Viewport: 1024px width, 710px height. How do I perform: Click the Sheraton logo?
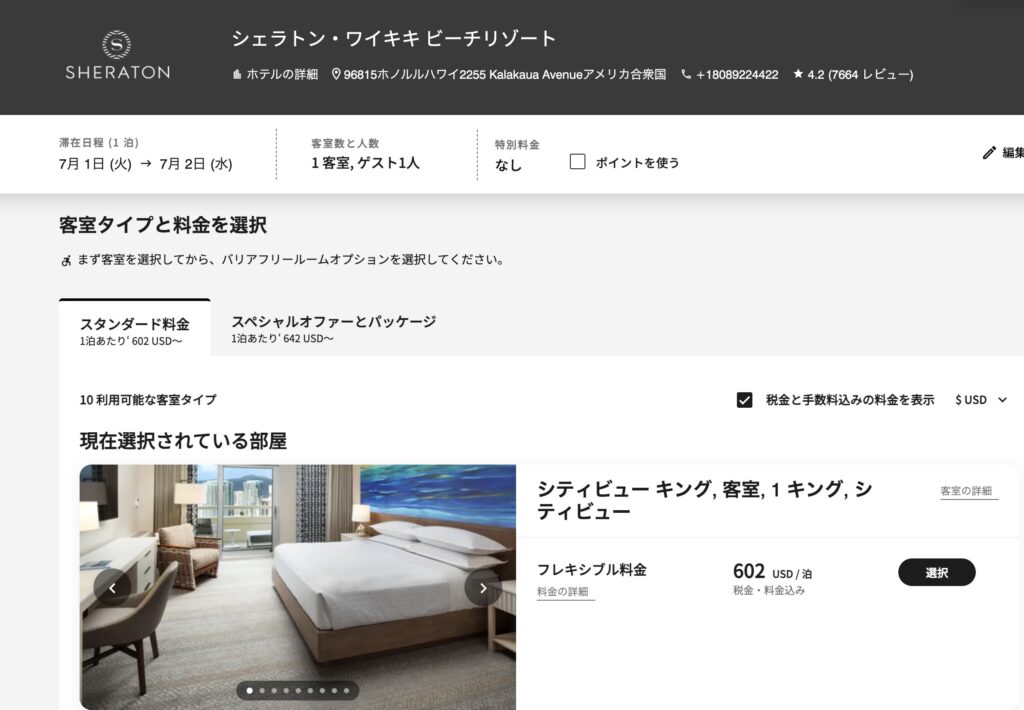[x=118, y=56]
